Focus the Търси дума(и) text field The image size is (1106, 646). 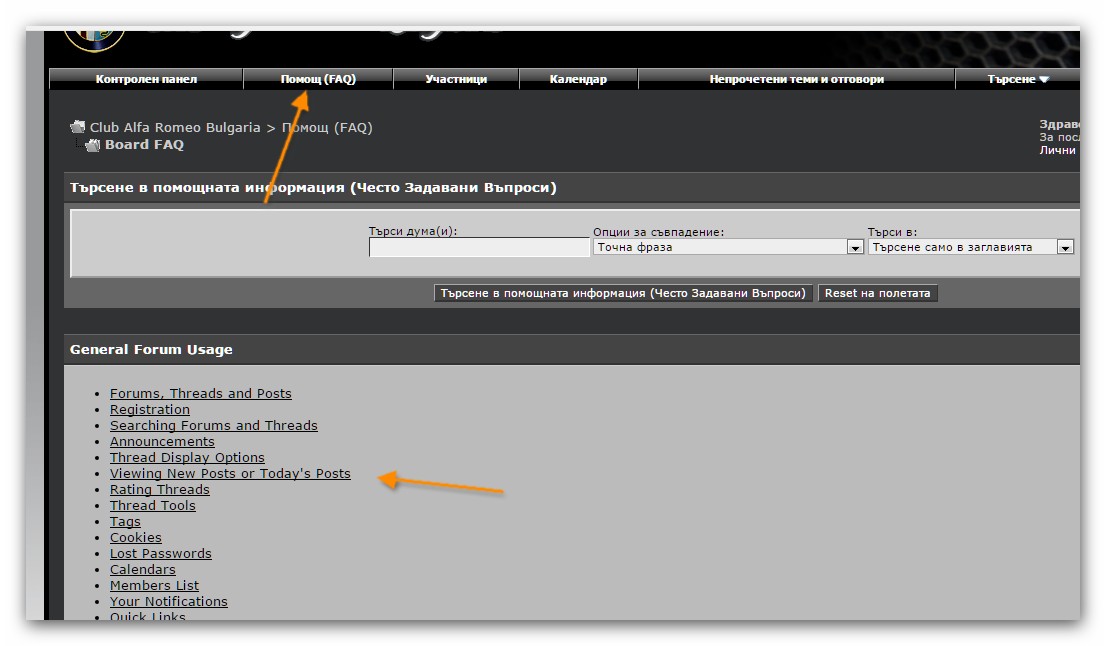[x=479, y=248]
